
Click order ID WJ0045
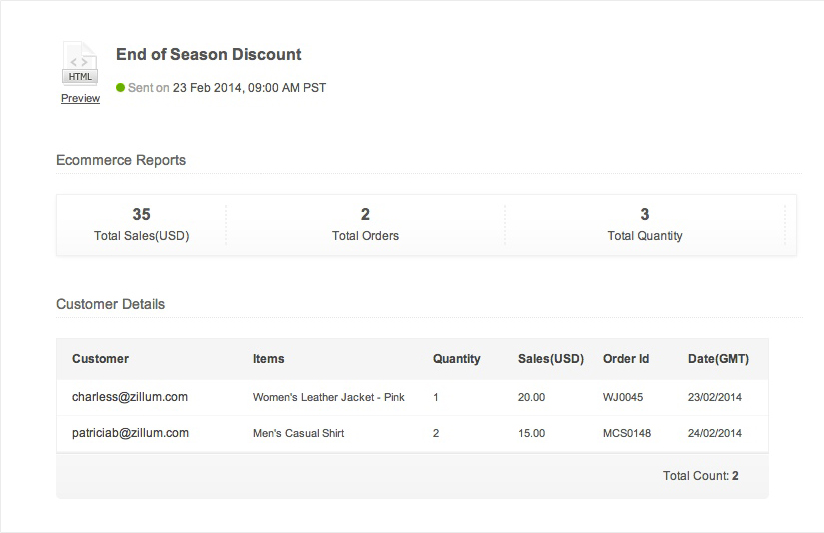(623, 397)
